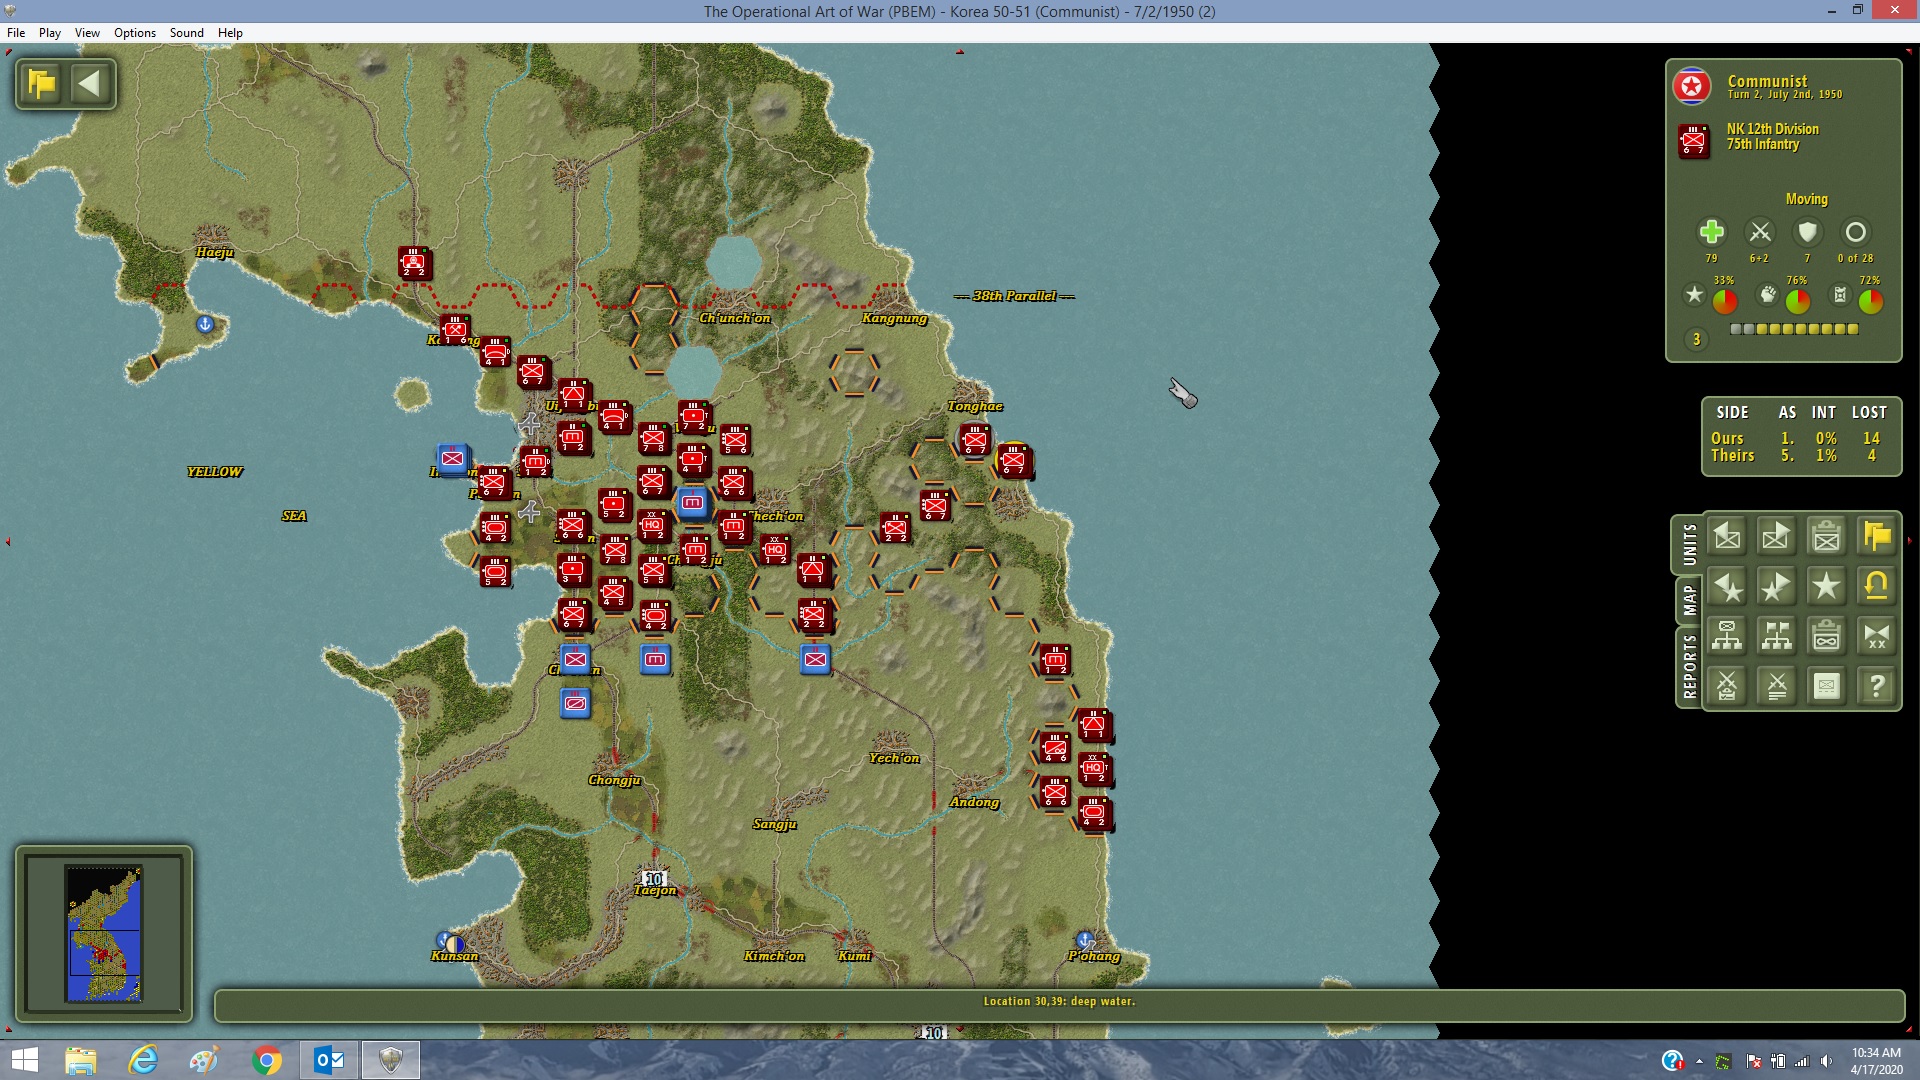The width and height of the screenshot is (1920, 1080).
Task: Open the Play menu
Action: click(x=50, y=33)
